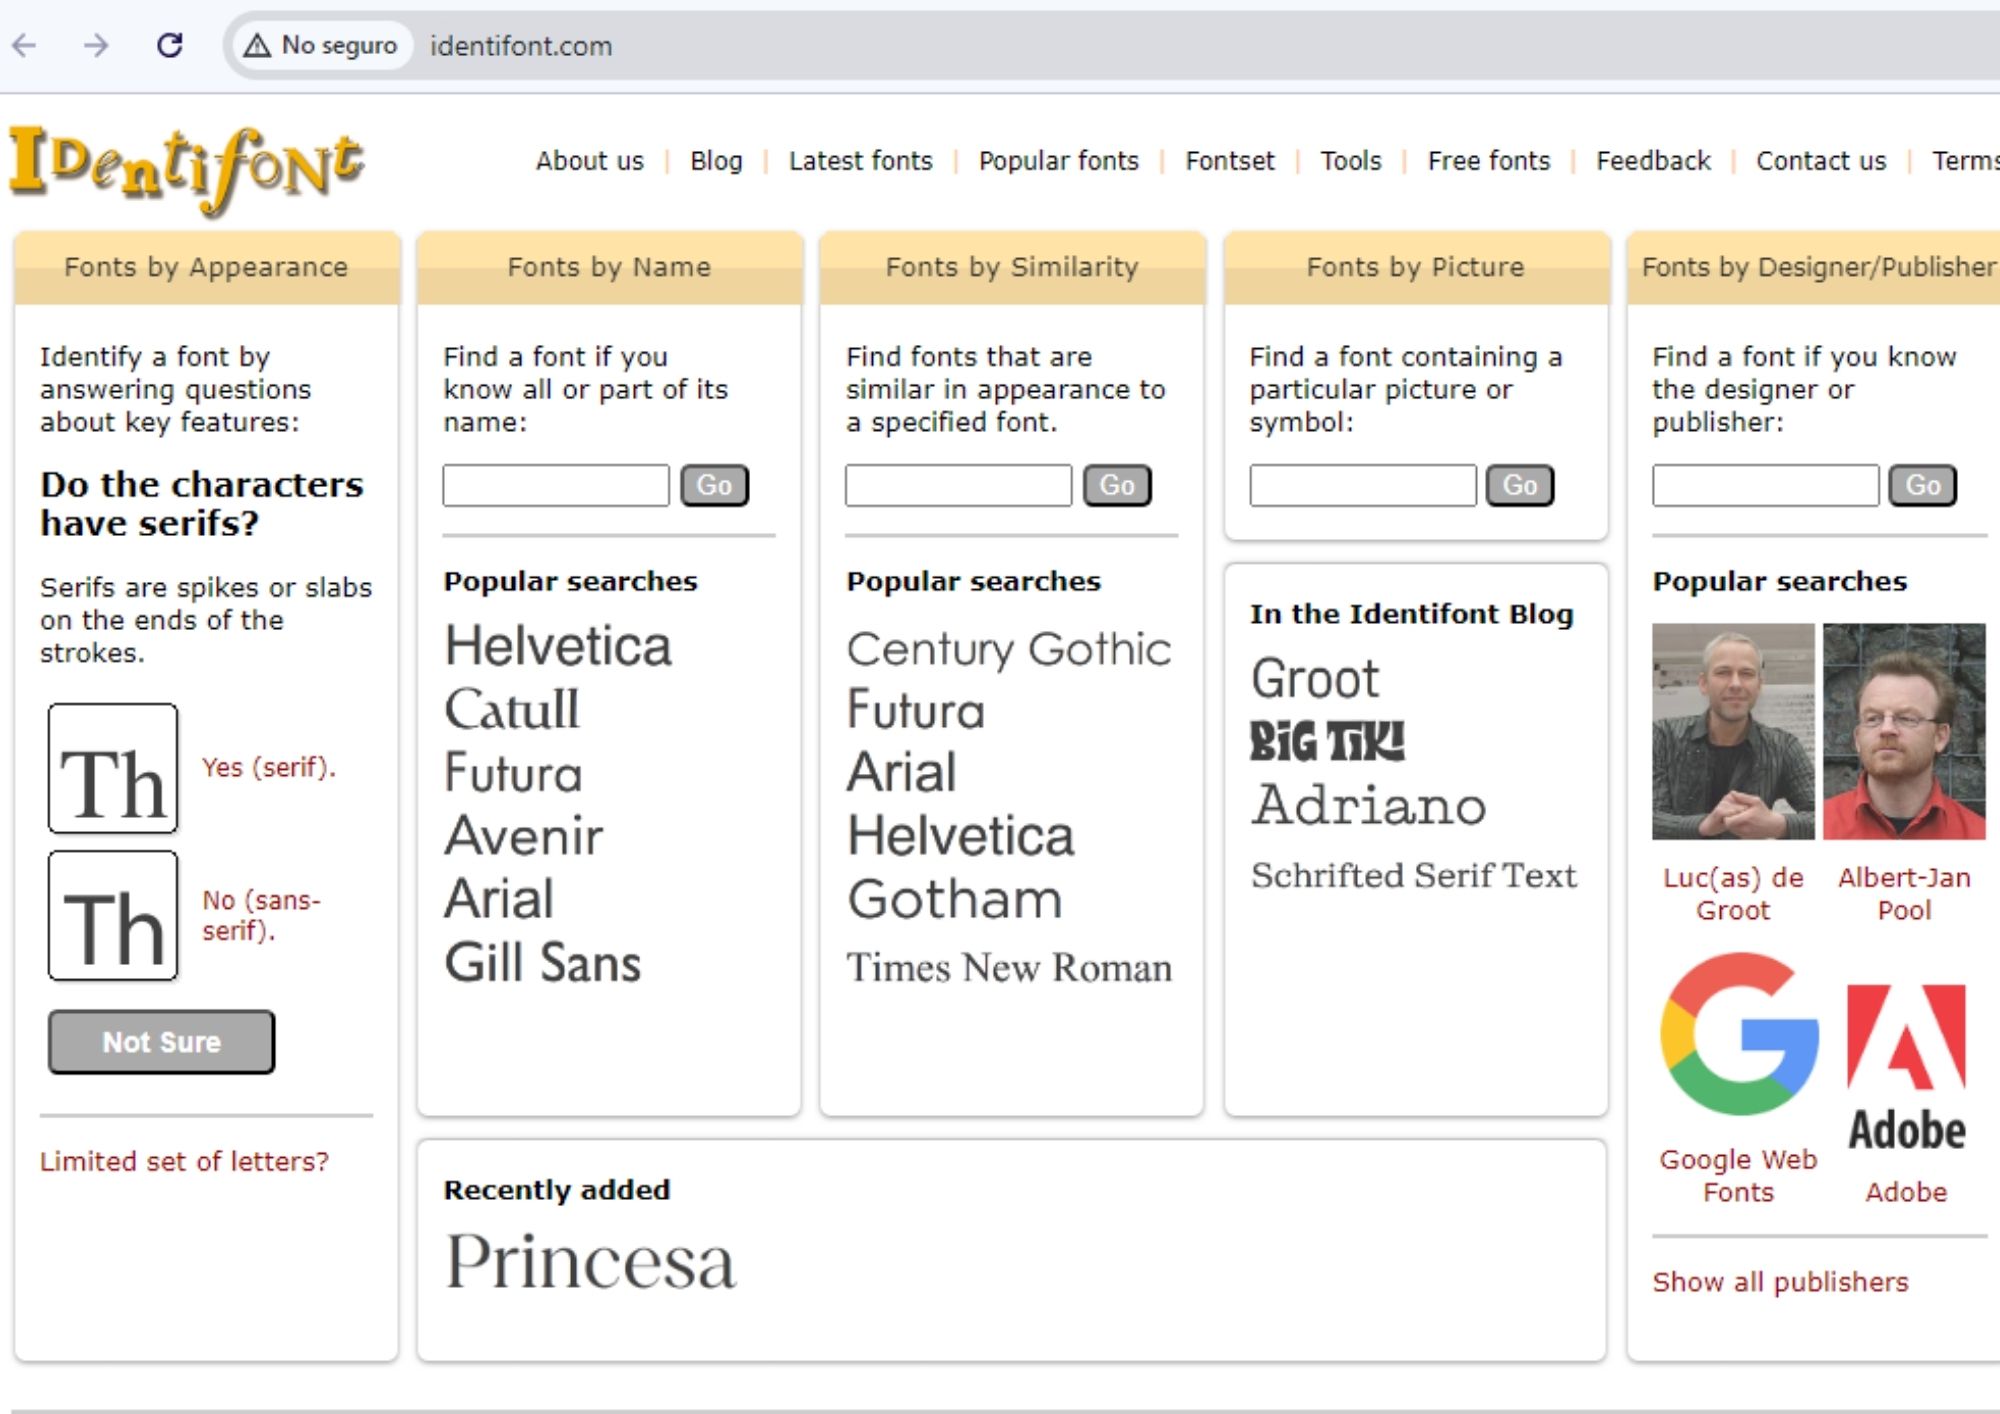Open Century Gothic similarity search
2000x1414 pixels.
pos(1009,650)
